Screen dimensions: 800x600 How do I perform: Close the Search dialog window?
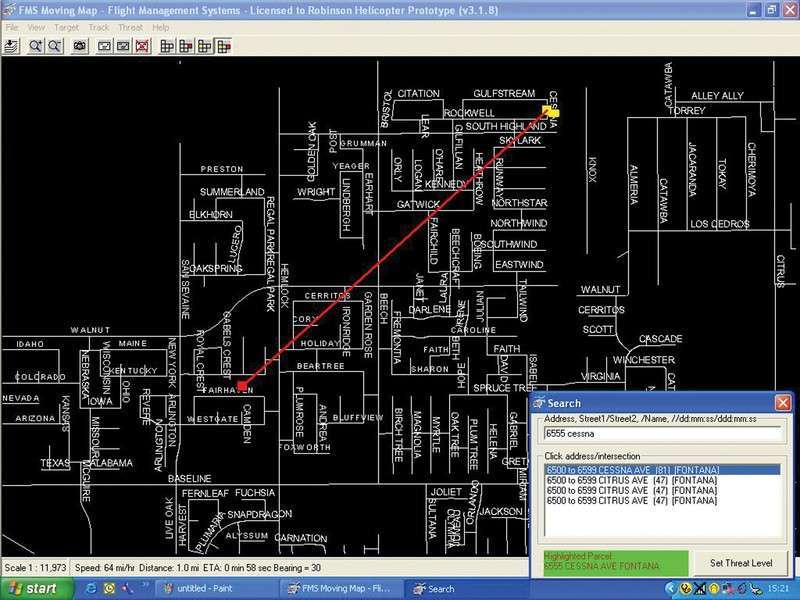(783, 402)
